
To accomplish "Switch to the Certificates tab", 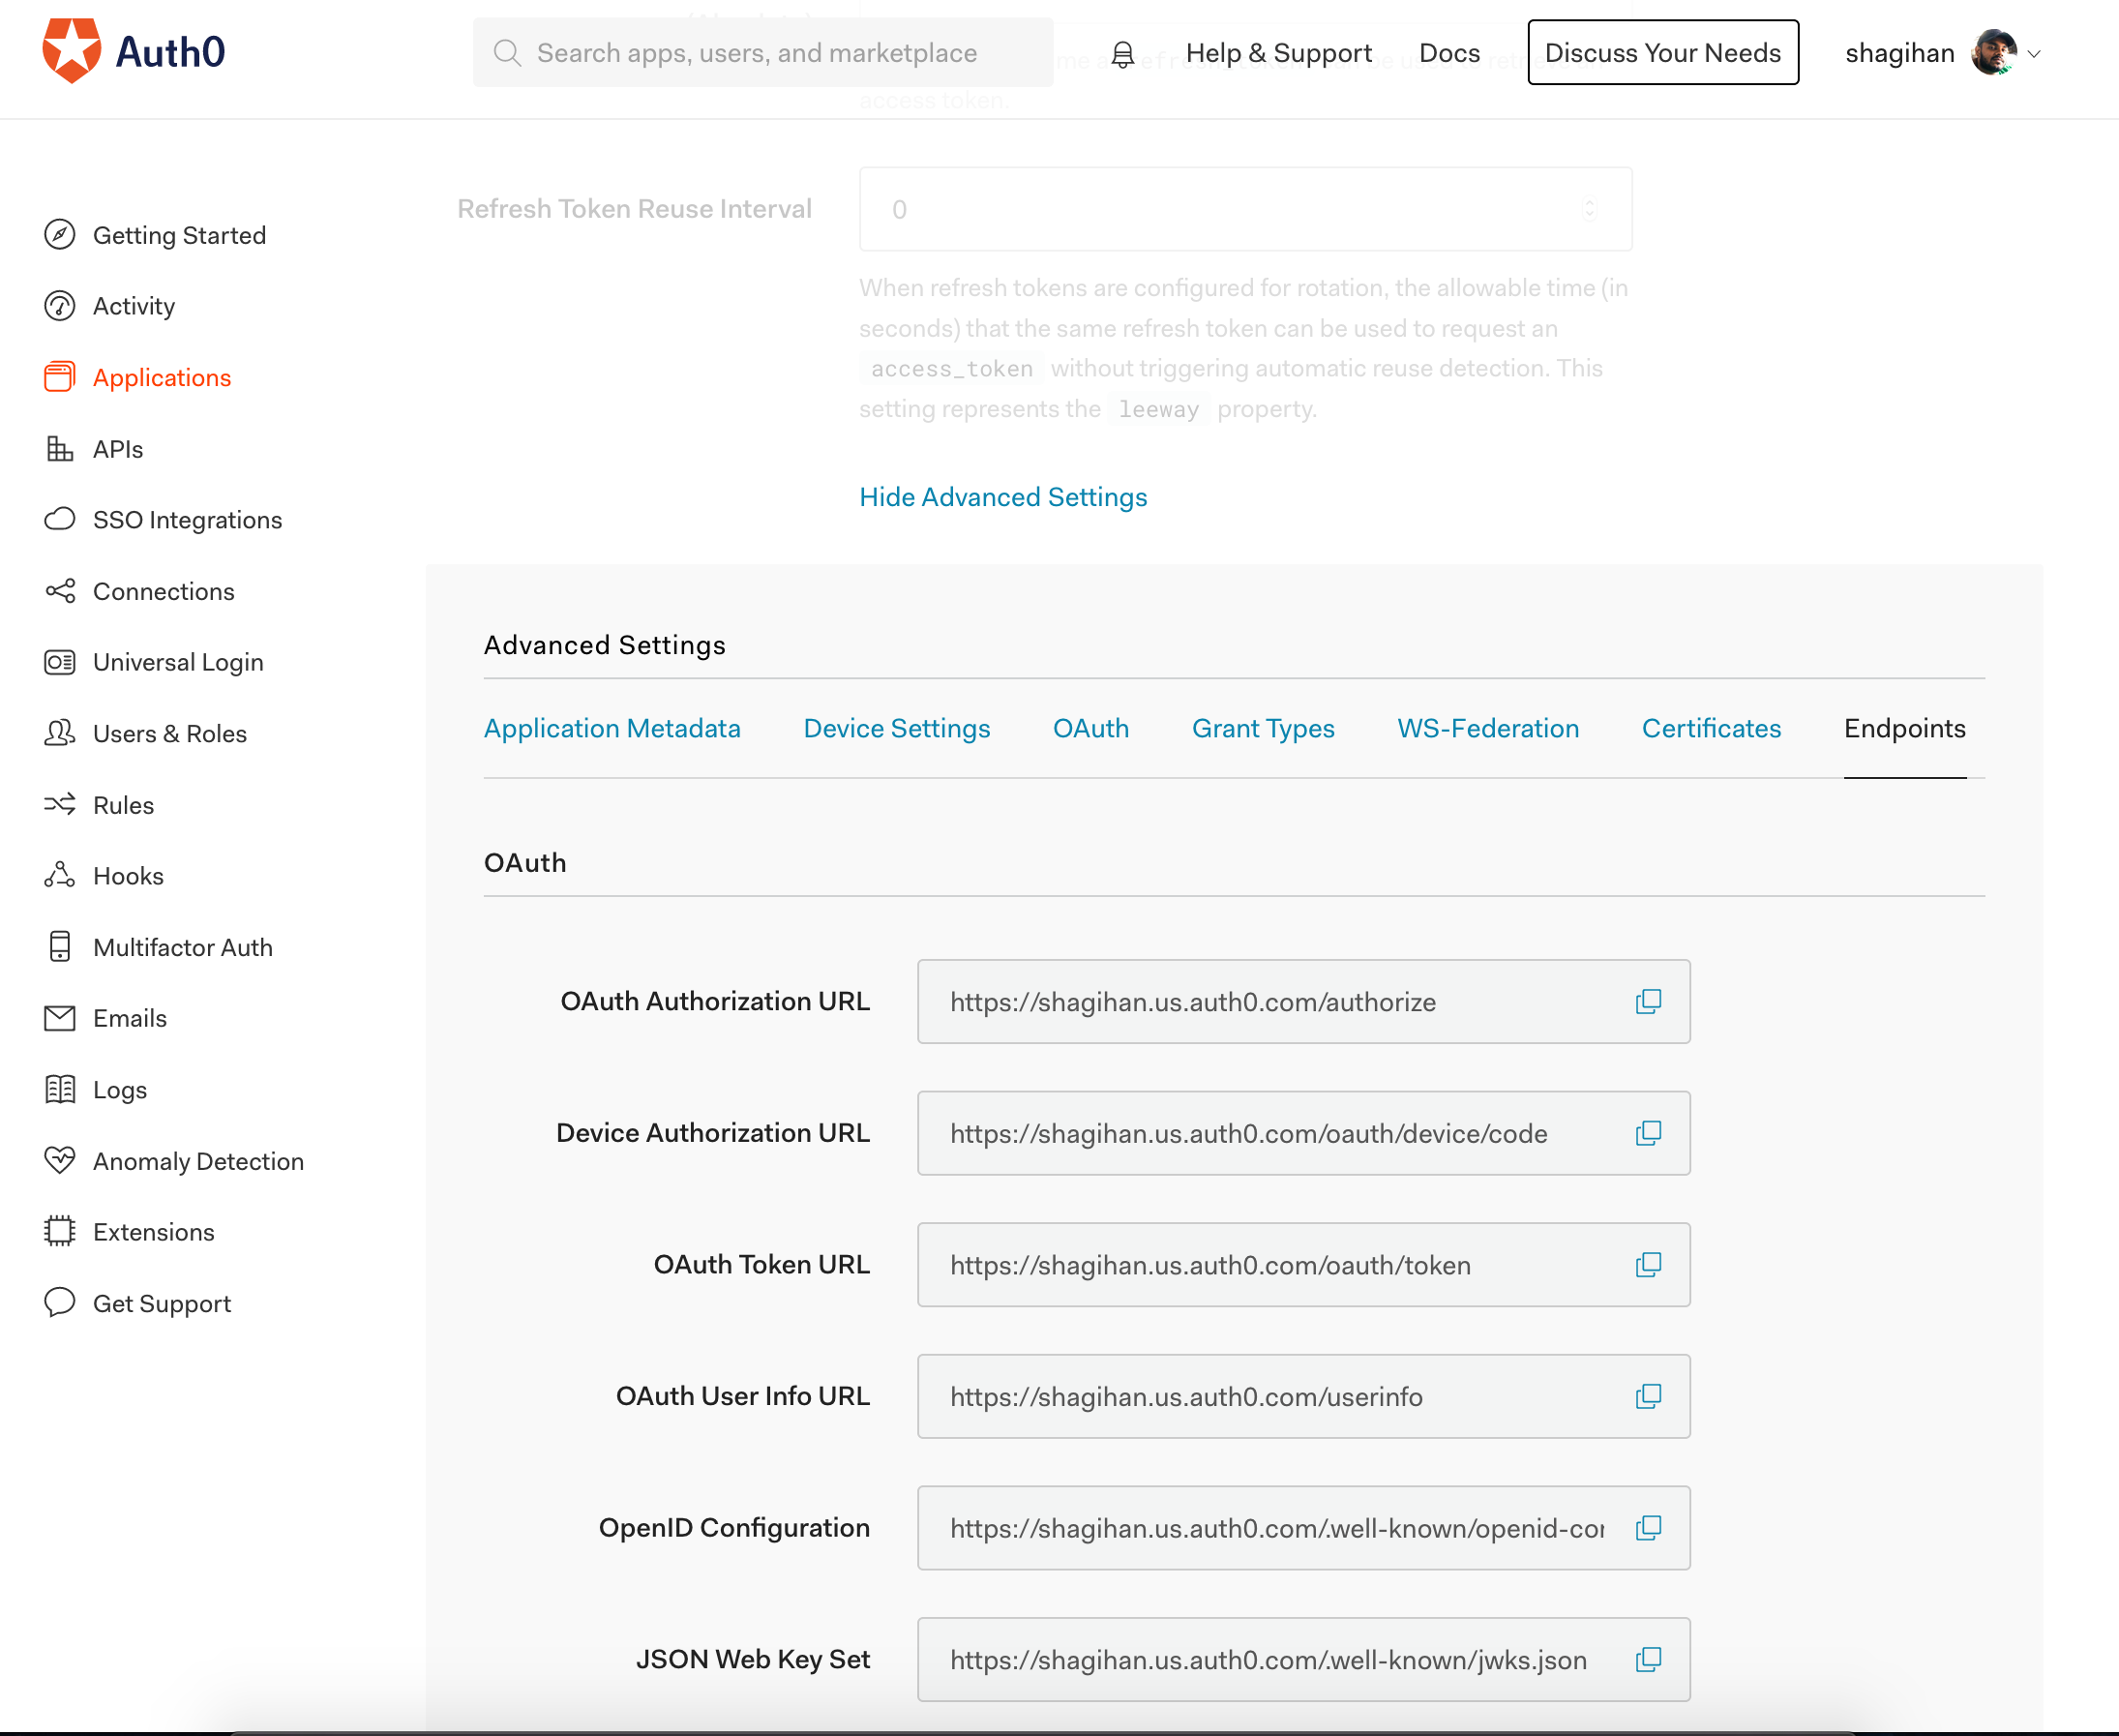I will [x=1710, y=728].
